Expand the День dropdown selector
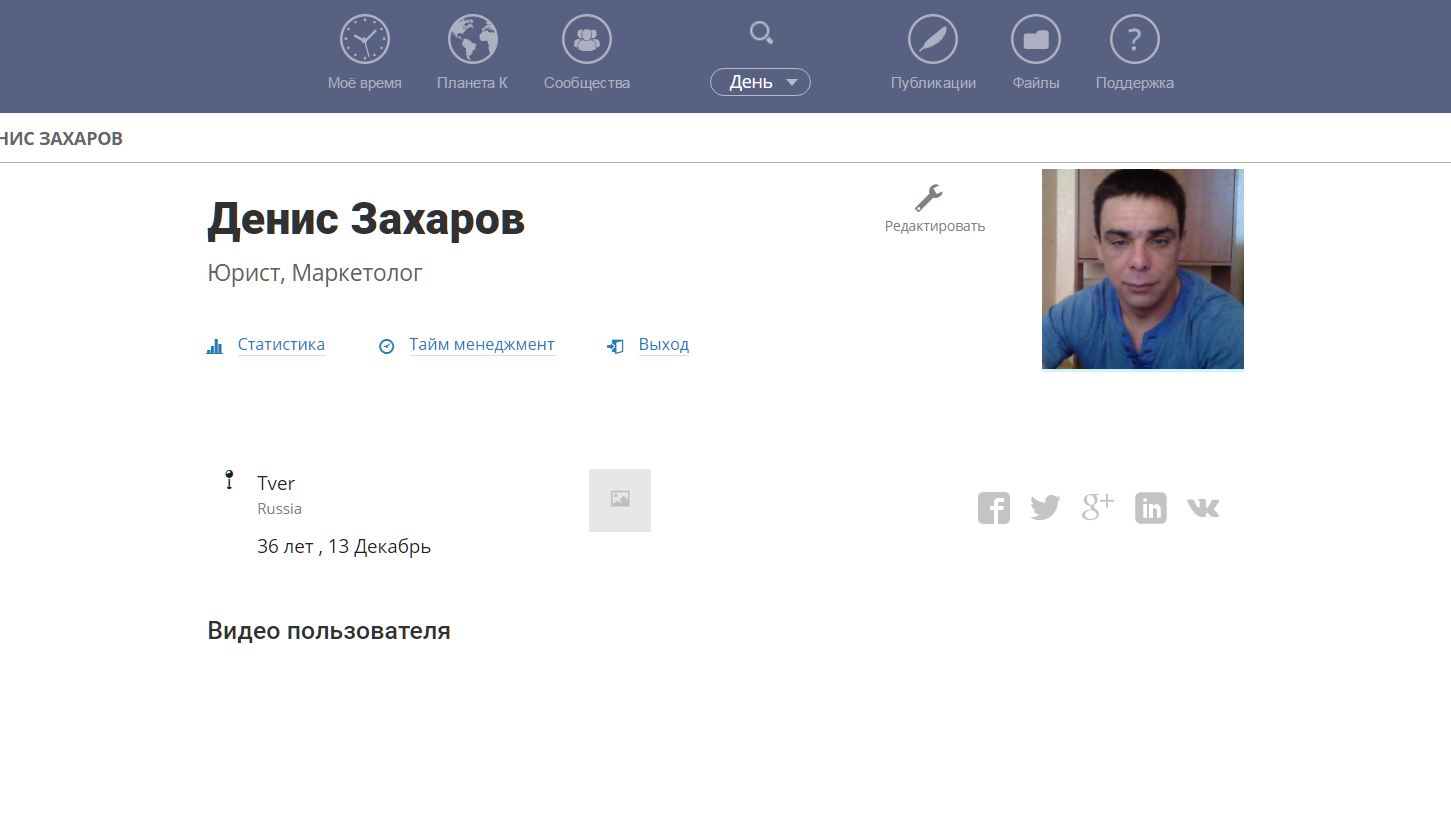 [760, 82]
